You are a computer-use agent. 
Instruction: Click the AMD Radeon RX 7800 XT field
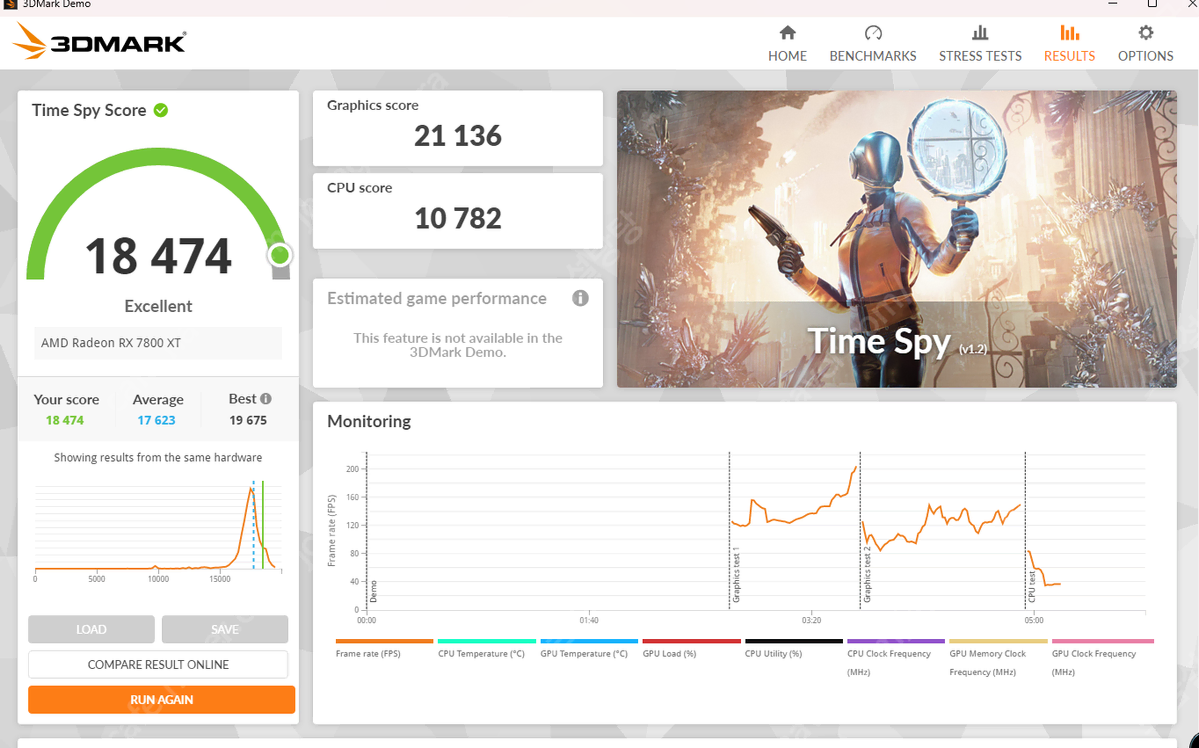(x=158, y=343)
